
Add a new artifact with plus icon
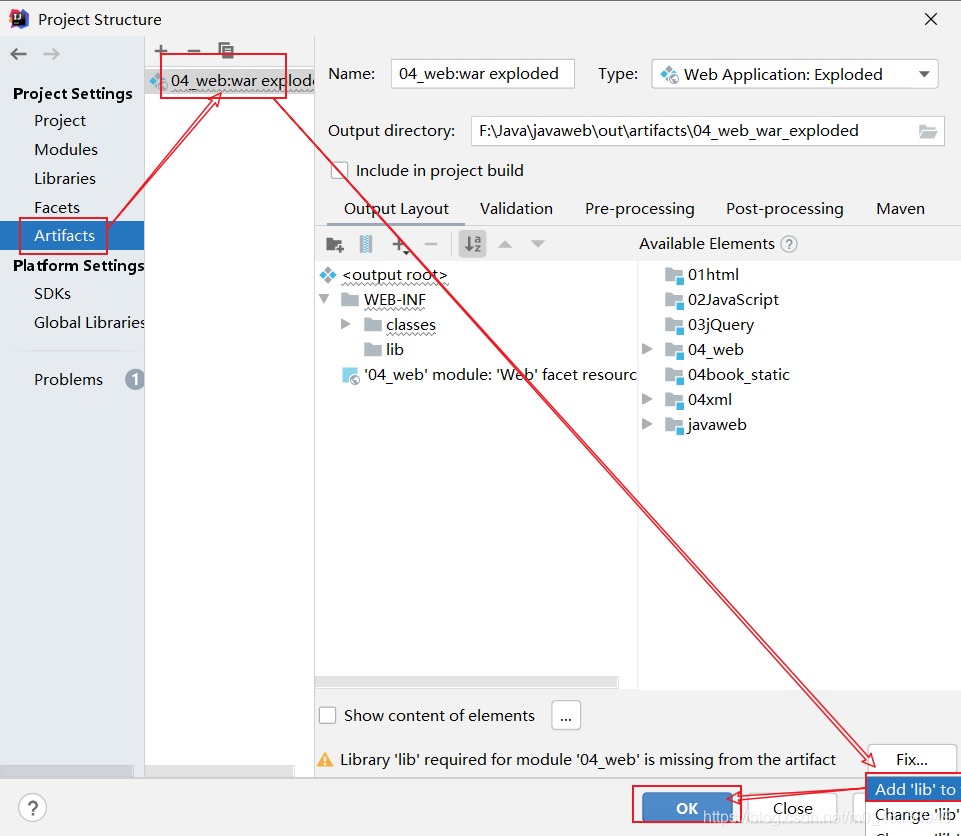pos(161,50)
